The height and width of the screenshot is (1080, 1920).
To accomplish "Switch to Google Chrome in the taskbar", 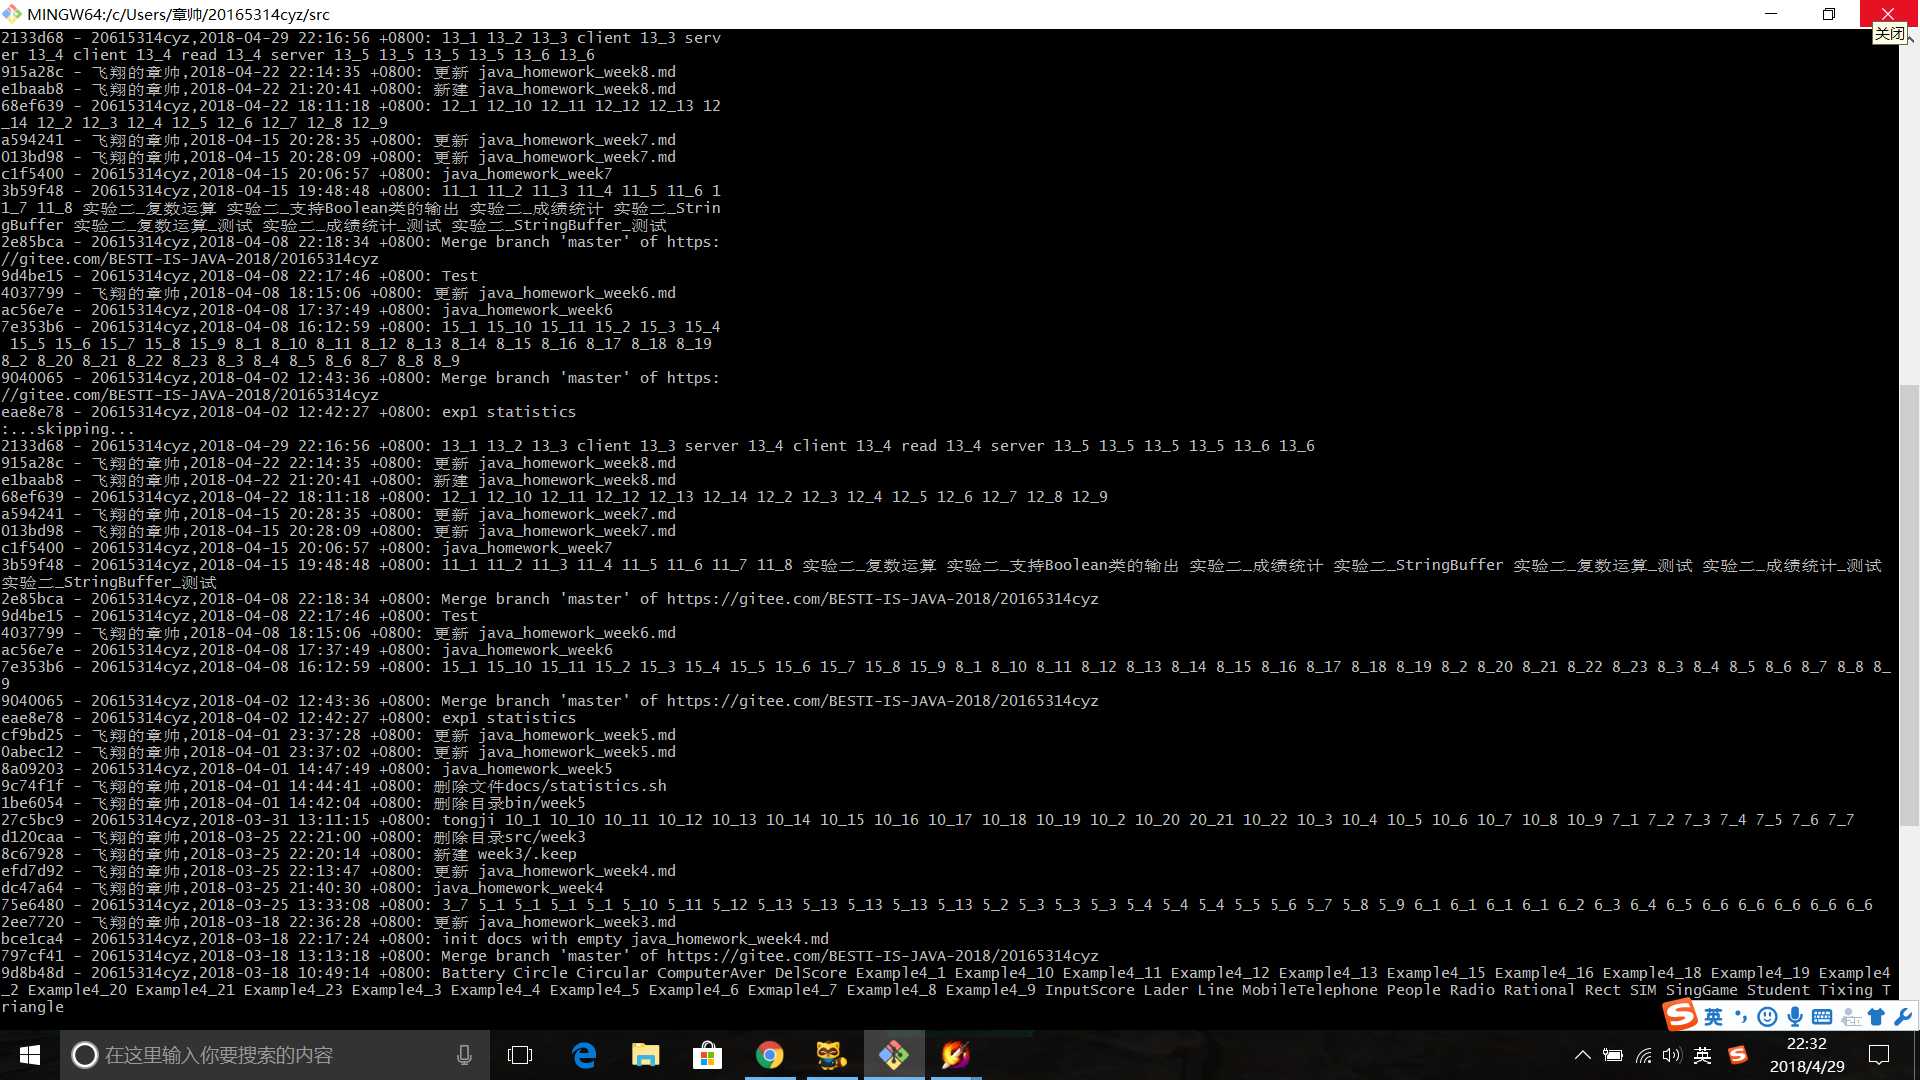I will (x=769, y=1055).
